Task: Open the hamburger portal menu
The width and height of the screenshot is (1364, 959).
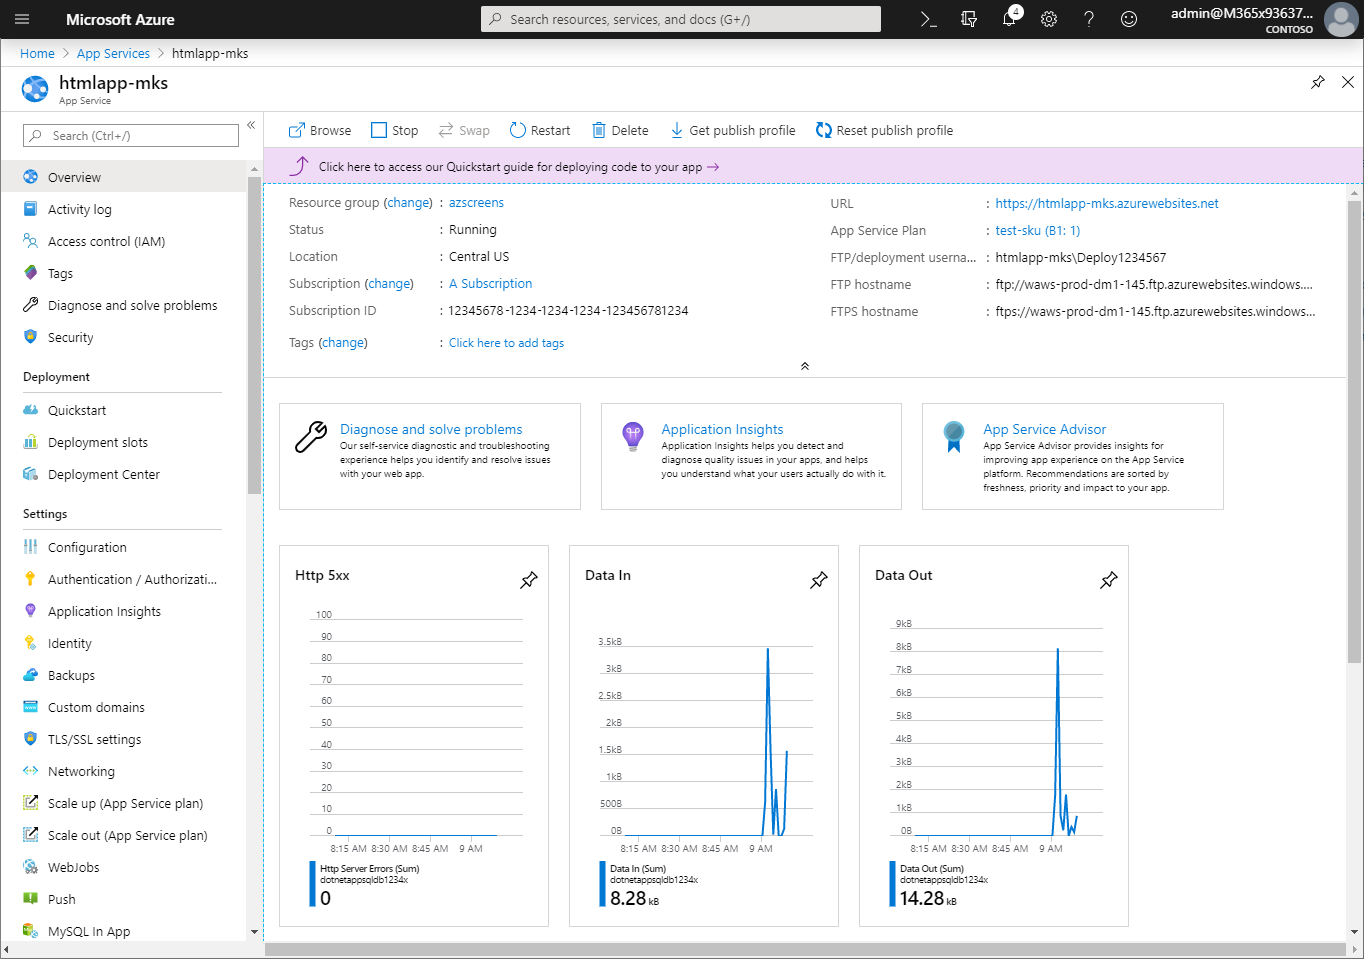Action: pyautogui.click(x=22, y=19)
